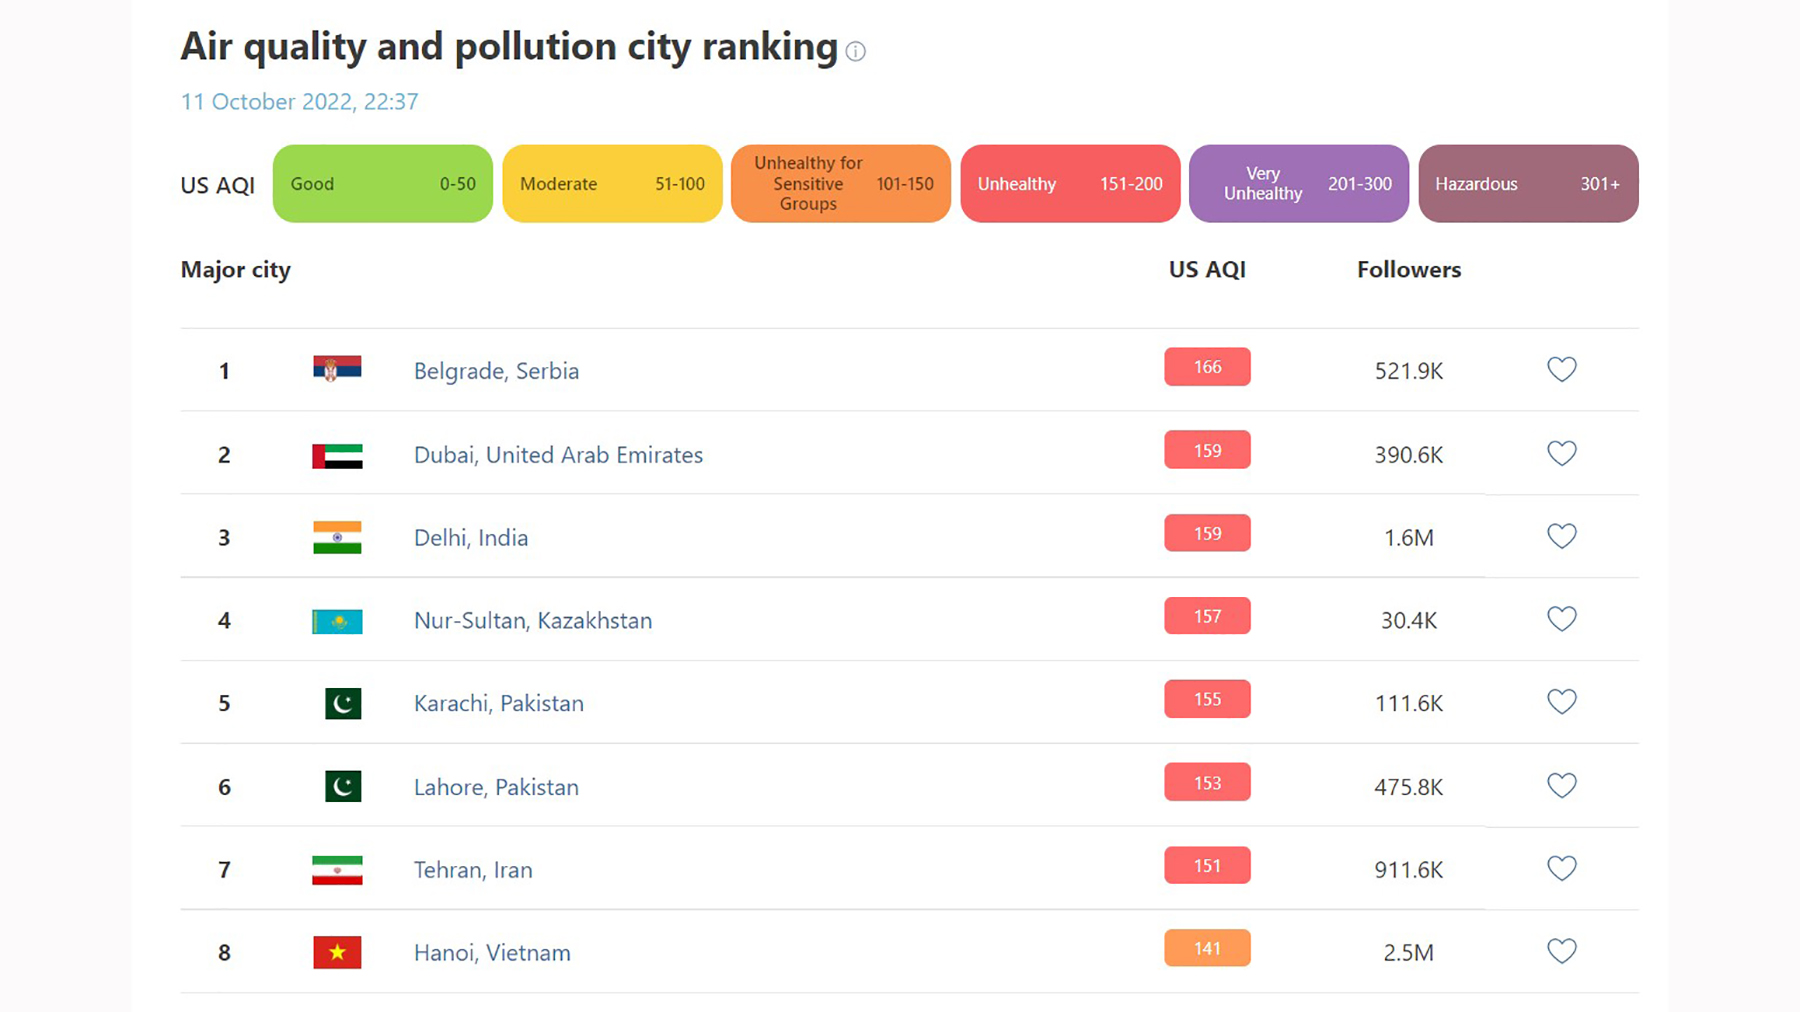Select the purple Very Unhealthy legend swatch
The height and width of the screenshot is (1012, 1800).
pos(1298,184)
